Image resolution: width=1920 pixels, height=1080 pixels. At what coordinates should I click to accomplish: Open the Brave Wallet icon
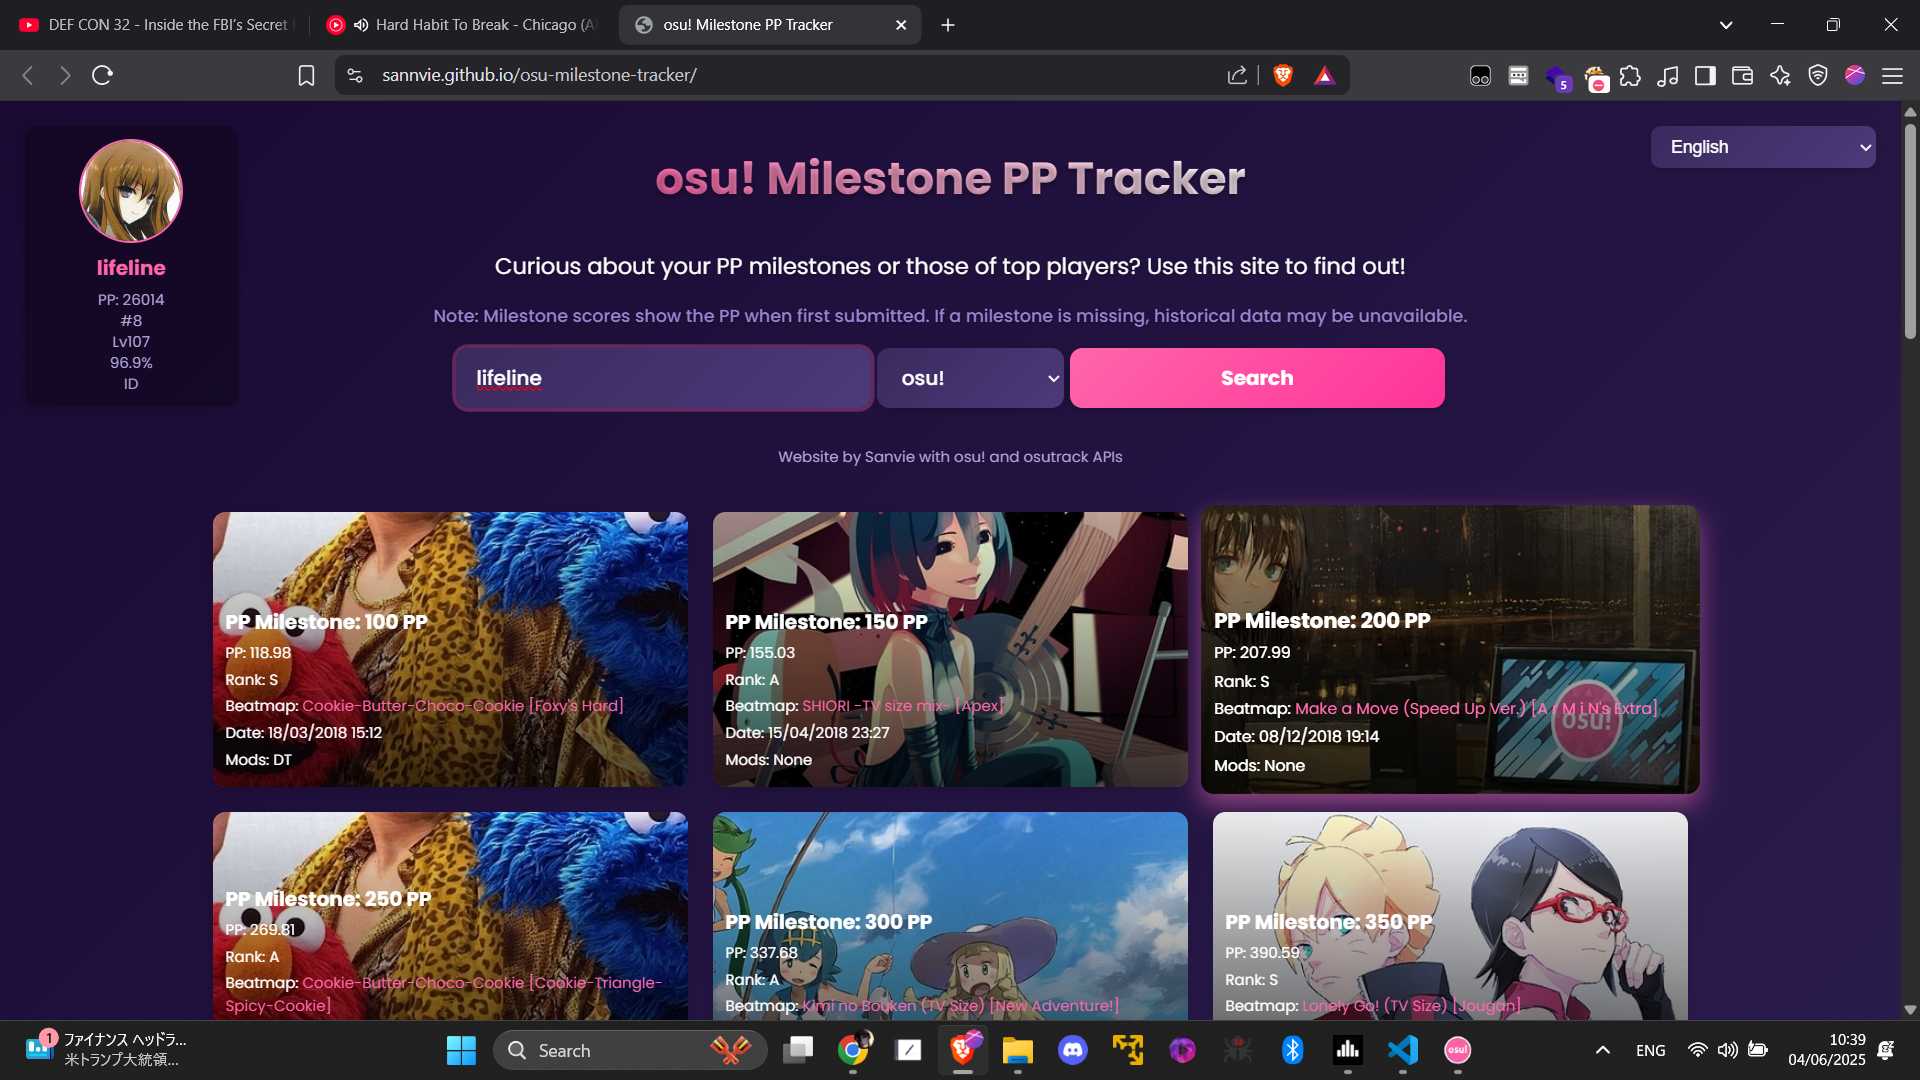click(x=1742, y=75)
